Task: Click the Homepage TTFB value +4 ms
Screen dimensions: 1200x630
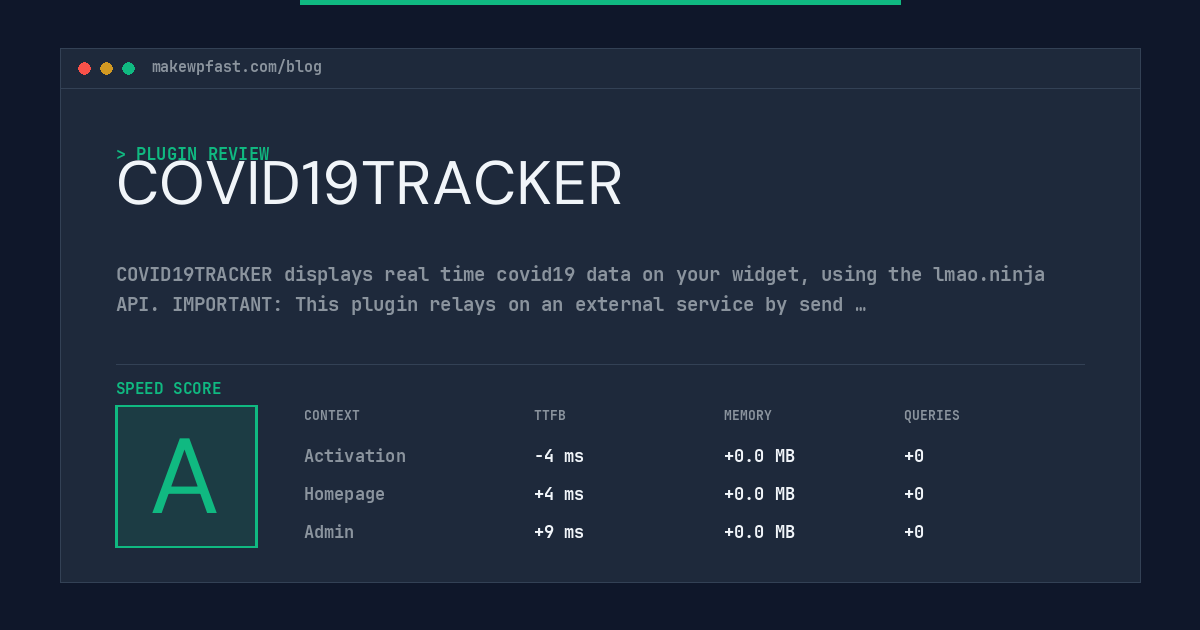Action: (559, 494)
